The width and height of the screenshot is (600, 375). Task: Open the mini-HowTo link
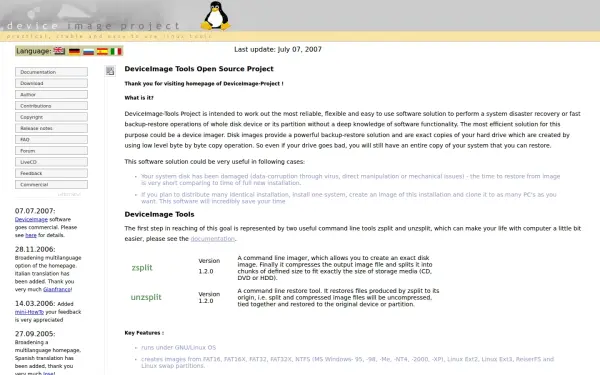(x=29, y=312)
